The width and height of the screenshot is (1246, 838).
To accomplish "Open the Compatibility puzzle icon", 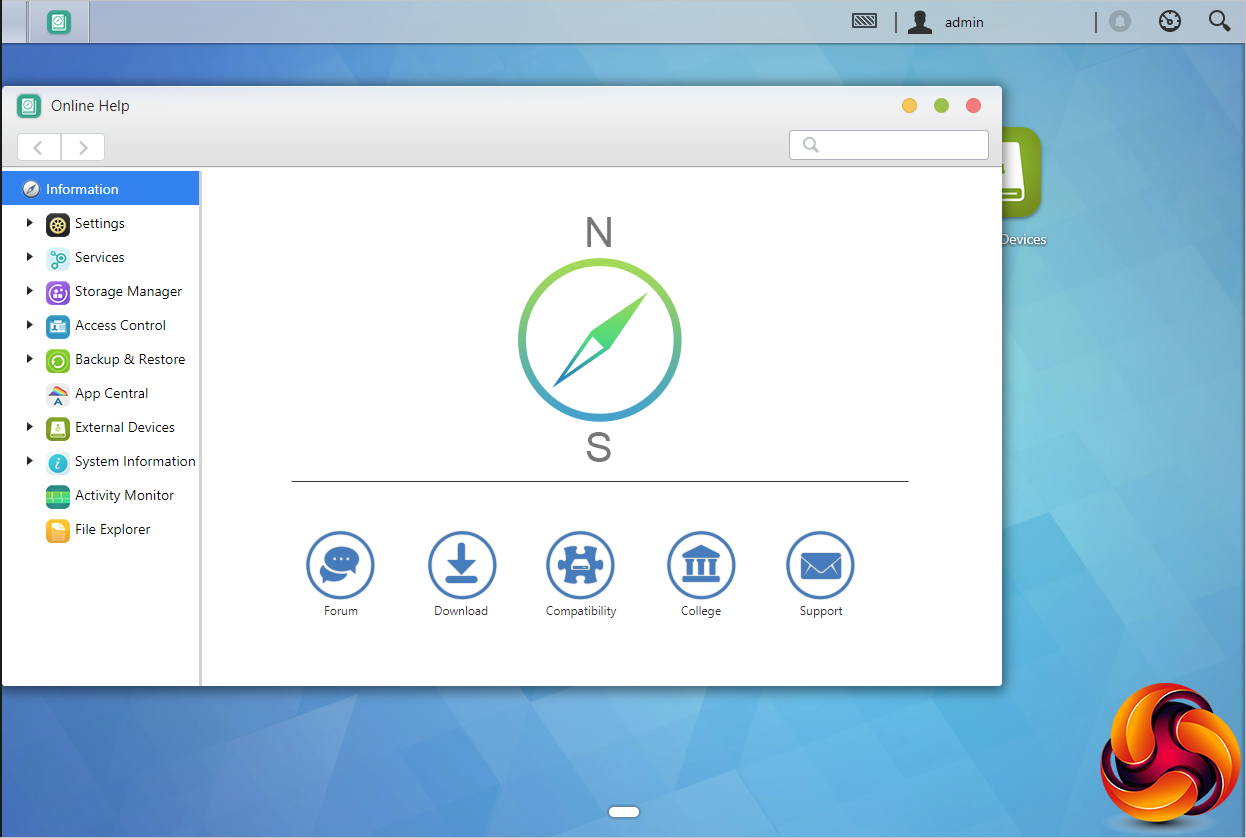I will [x=580, y=565].
